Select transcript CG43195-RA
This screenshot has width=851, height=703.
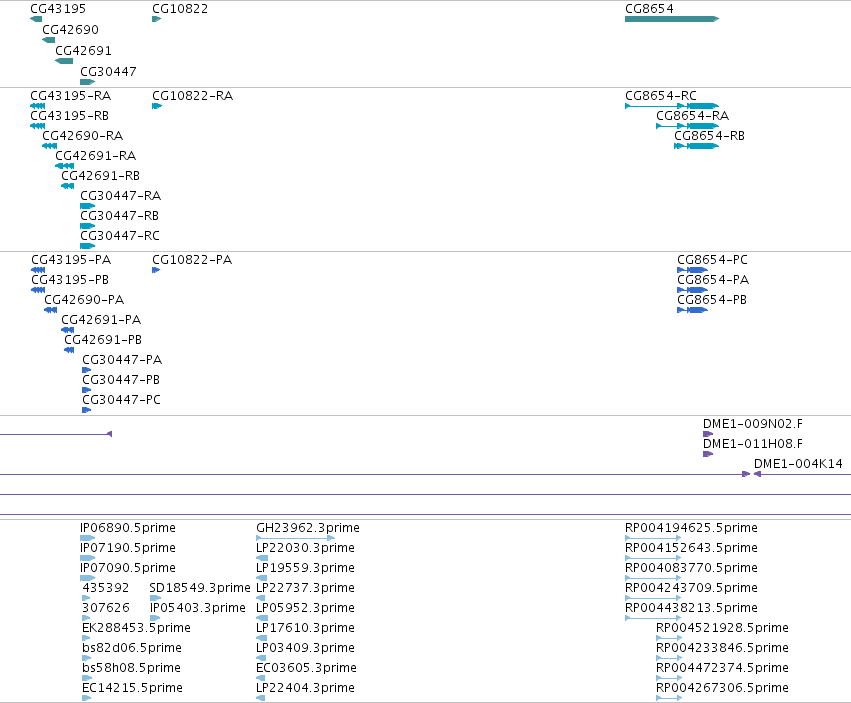point(71,96)
